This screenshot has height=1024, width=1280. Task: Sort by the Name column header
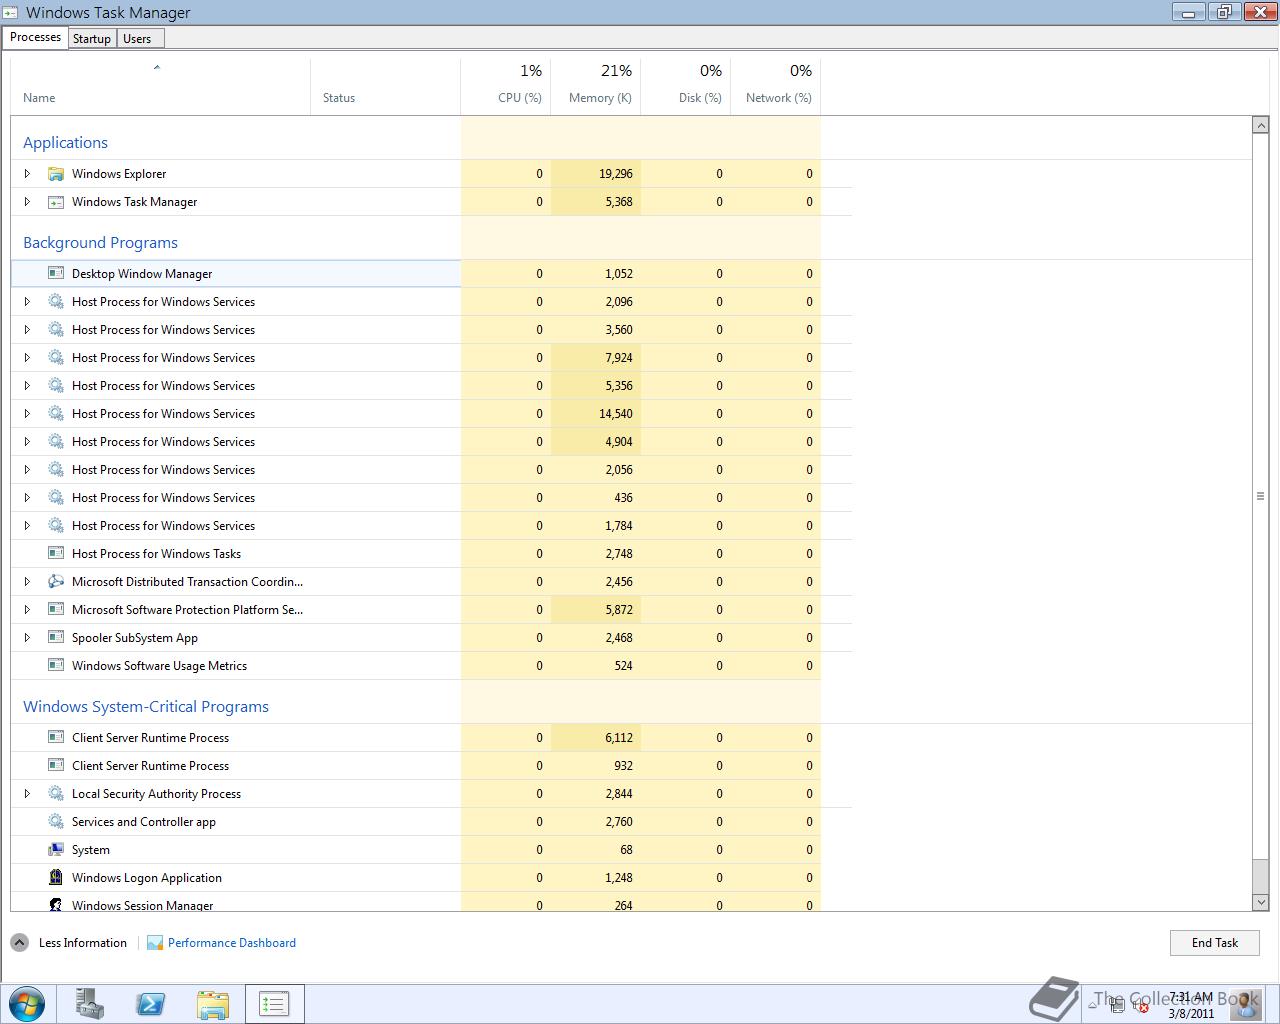click(x=160, y=87)
